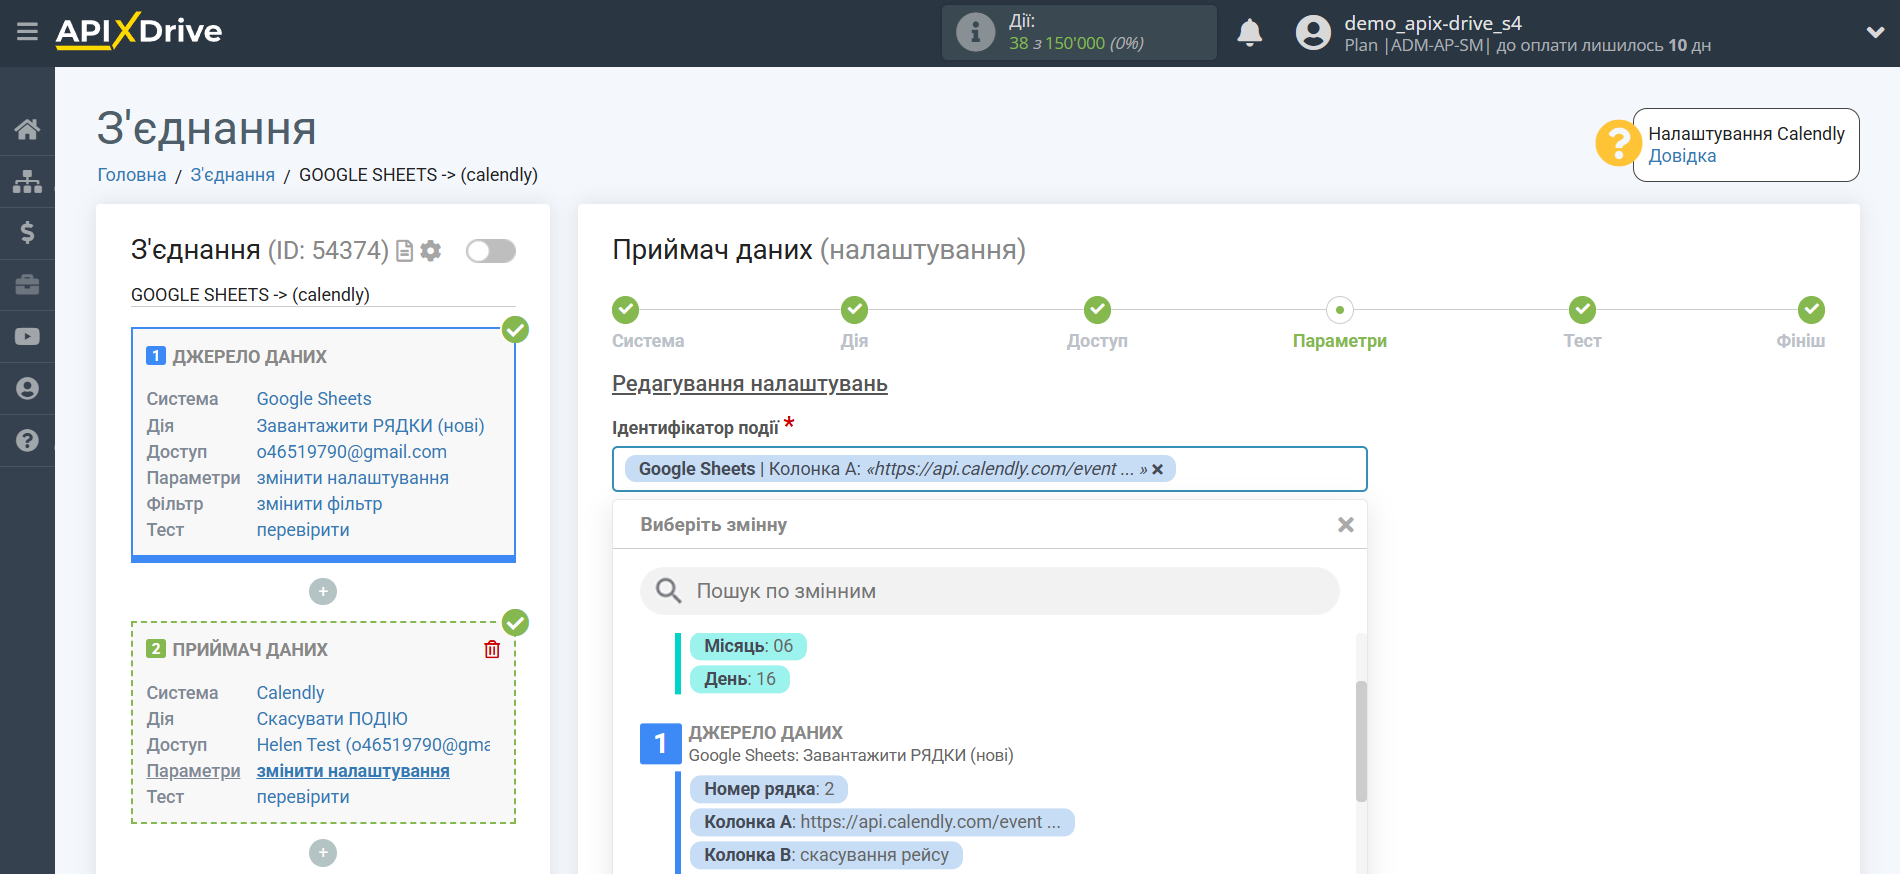Select the Номер рядка: 2 variable
This screenshot has width=1900, height=874.
[x=769, y=789]
